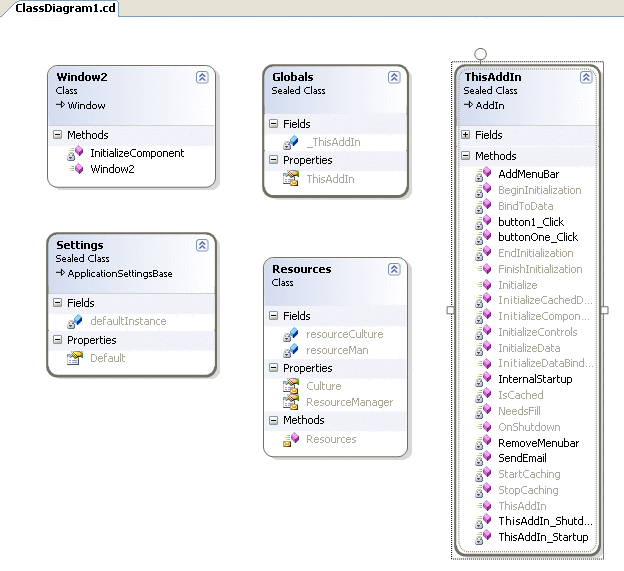Select the StopCaching method name

(x=528, y=490)
